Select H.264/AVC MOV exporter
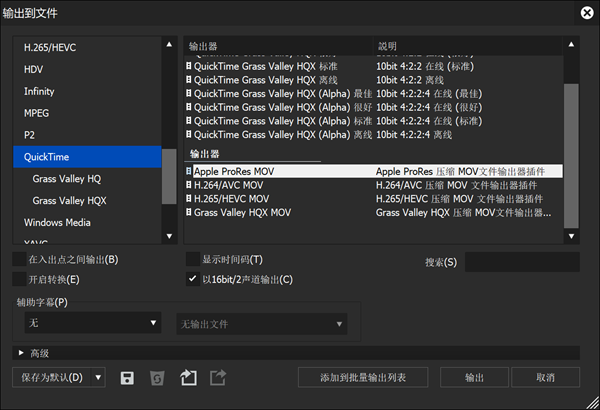 (374, 185)
